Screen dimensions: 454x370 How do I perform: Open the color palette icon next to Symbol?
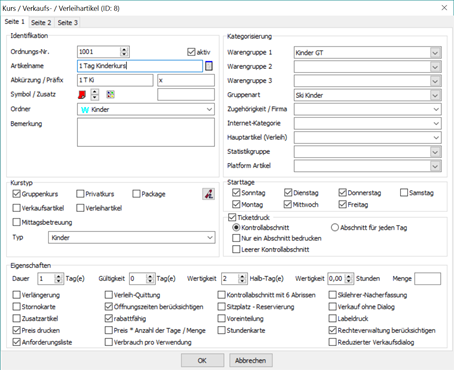(110, 94)
